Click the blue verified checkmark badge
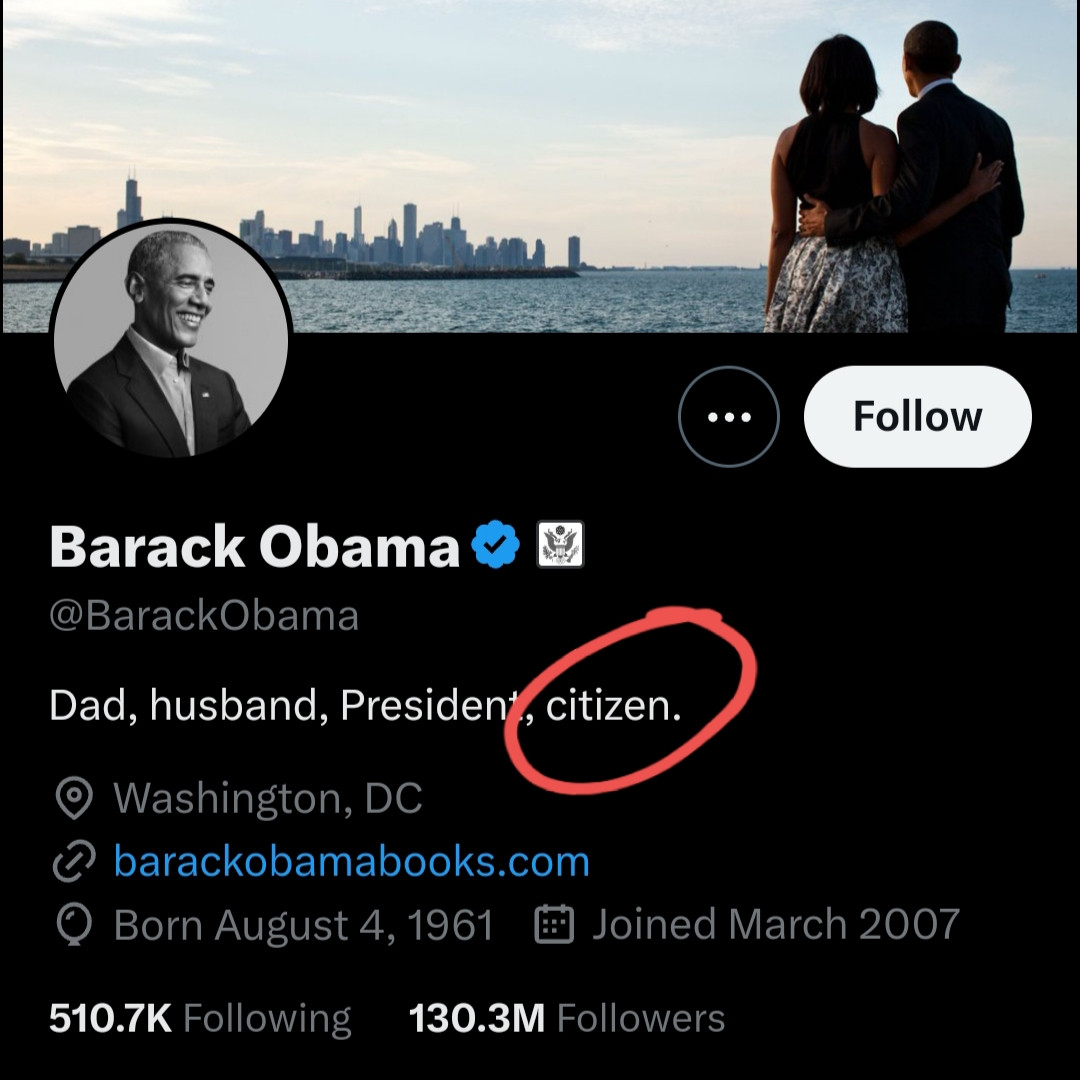Image resolution: width=1080 pixels, height=1080 pixels. (x=496, y=547)
